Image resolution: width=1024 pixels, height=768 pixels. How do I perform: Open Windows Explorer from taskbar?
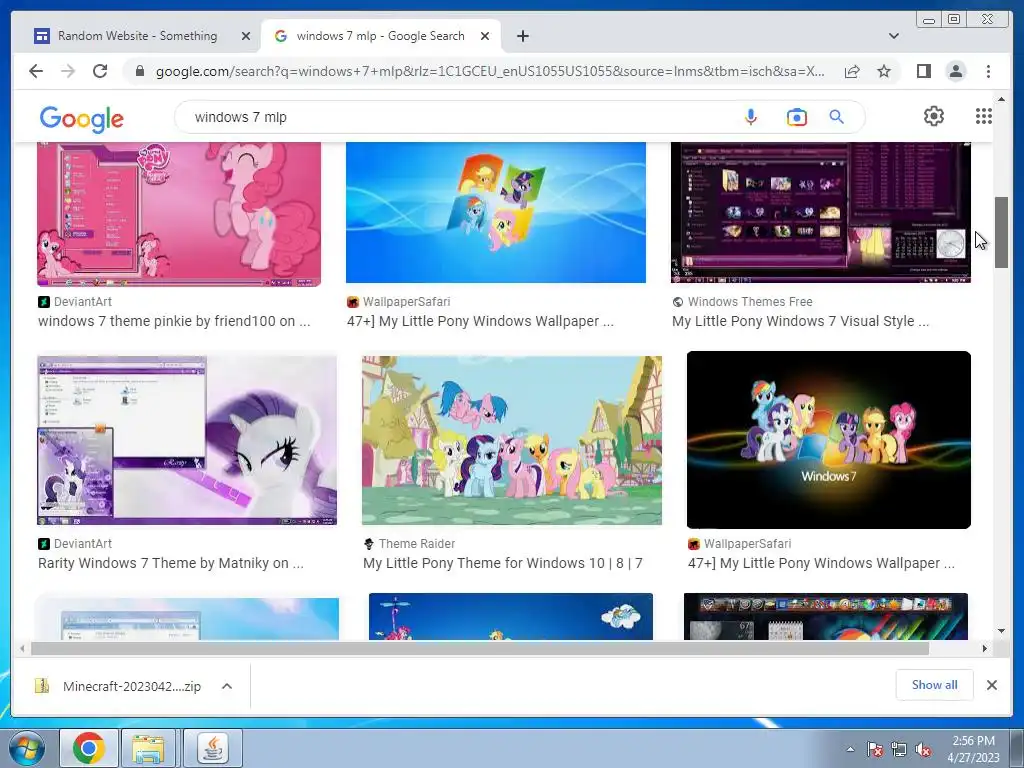148,748
